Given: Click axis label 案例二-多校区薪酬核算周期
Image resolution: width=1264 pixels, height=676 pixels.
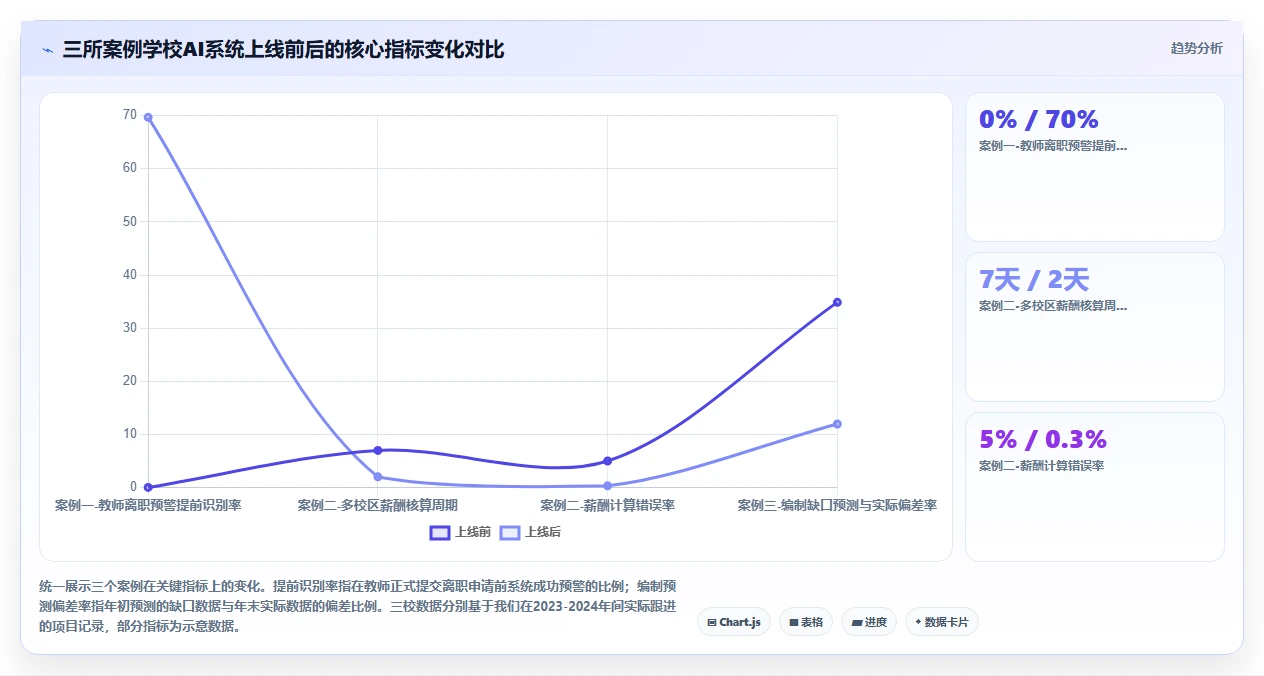Looking at the screenshot, I should [x=378, y=505].
